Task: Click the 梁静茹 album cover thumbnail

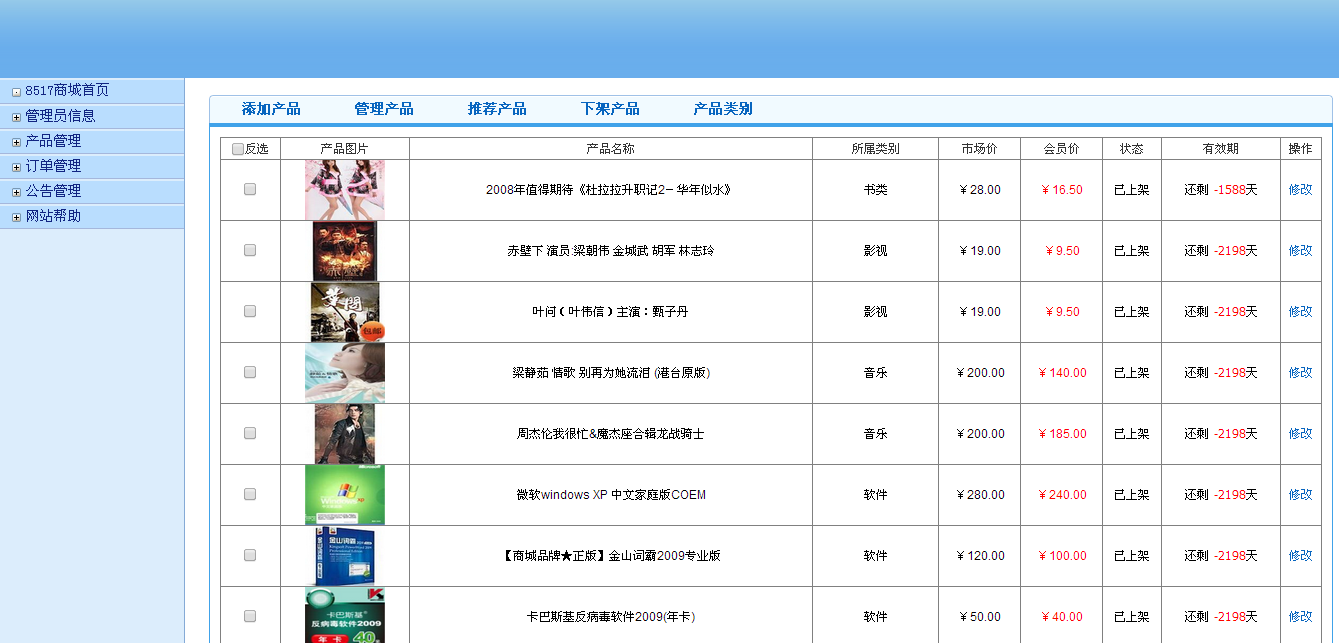Action: pos(345,373)
